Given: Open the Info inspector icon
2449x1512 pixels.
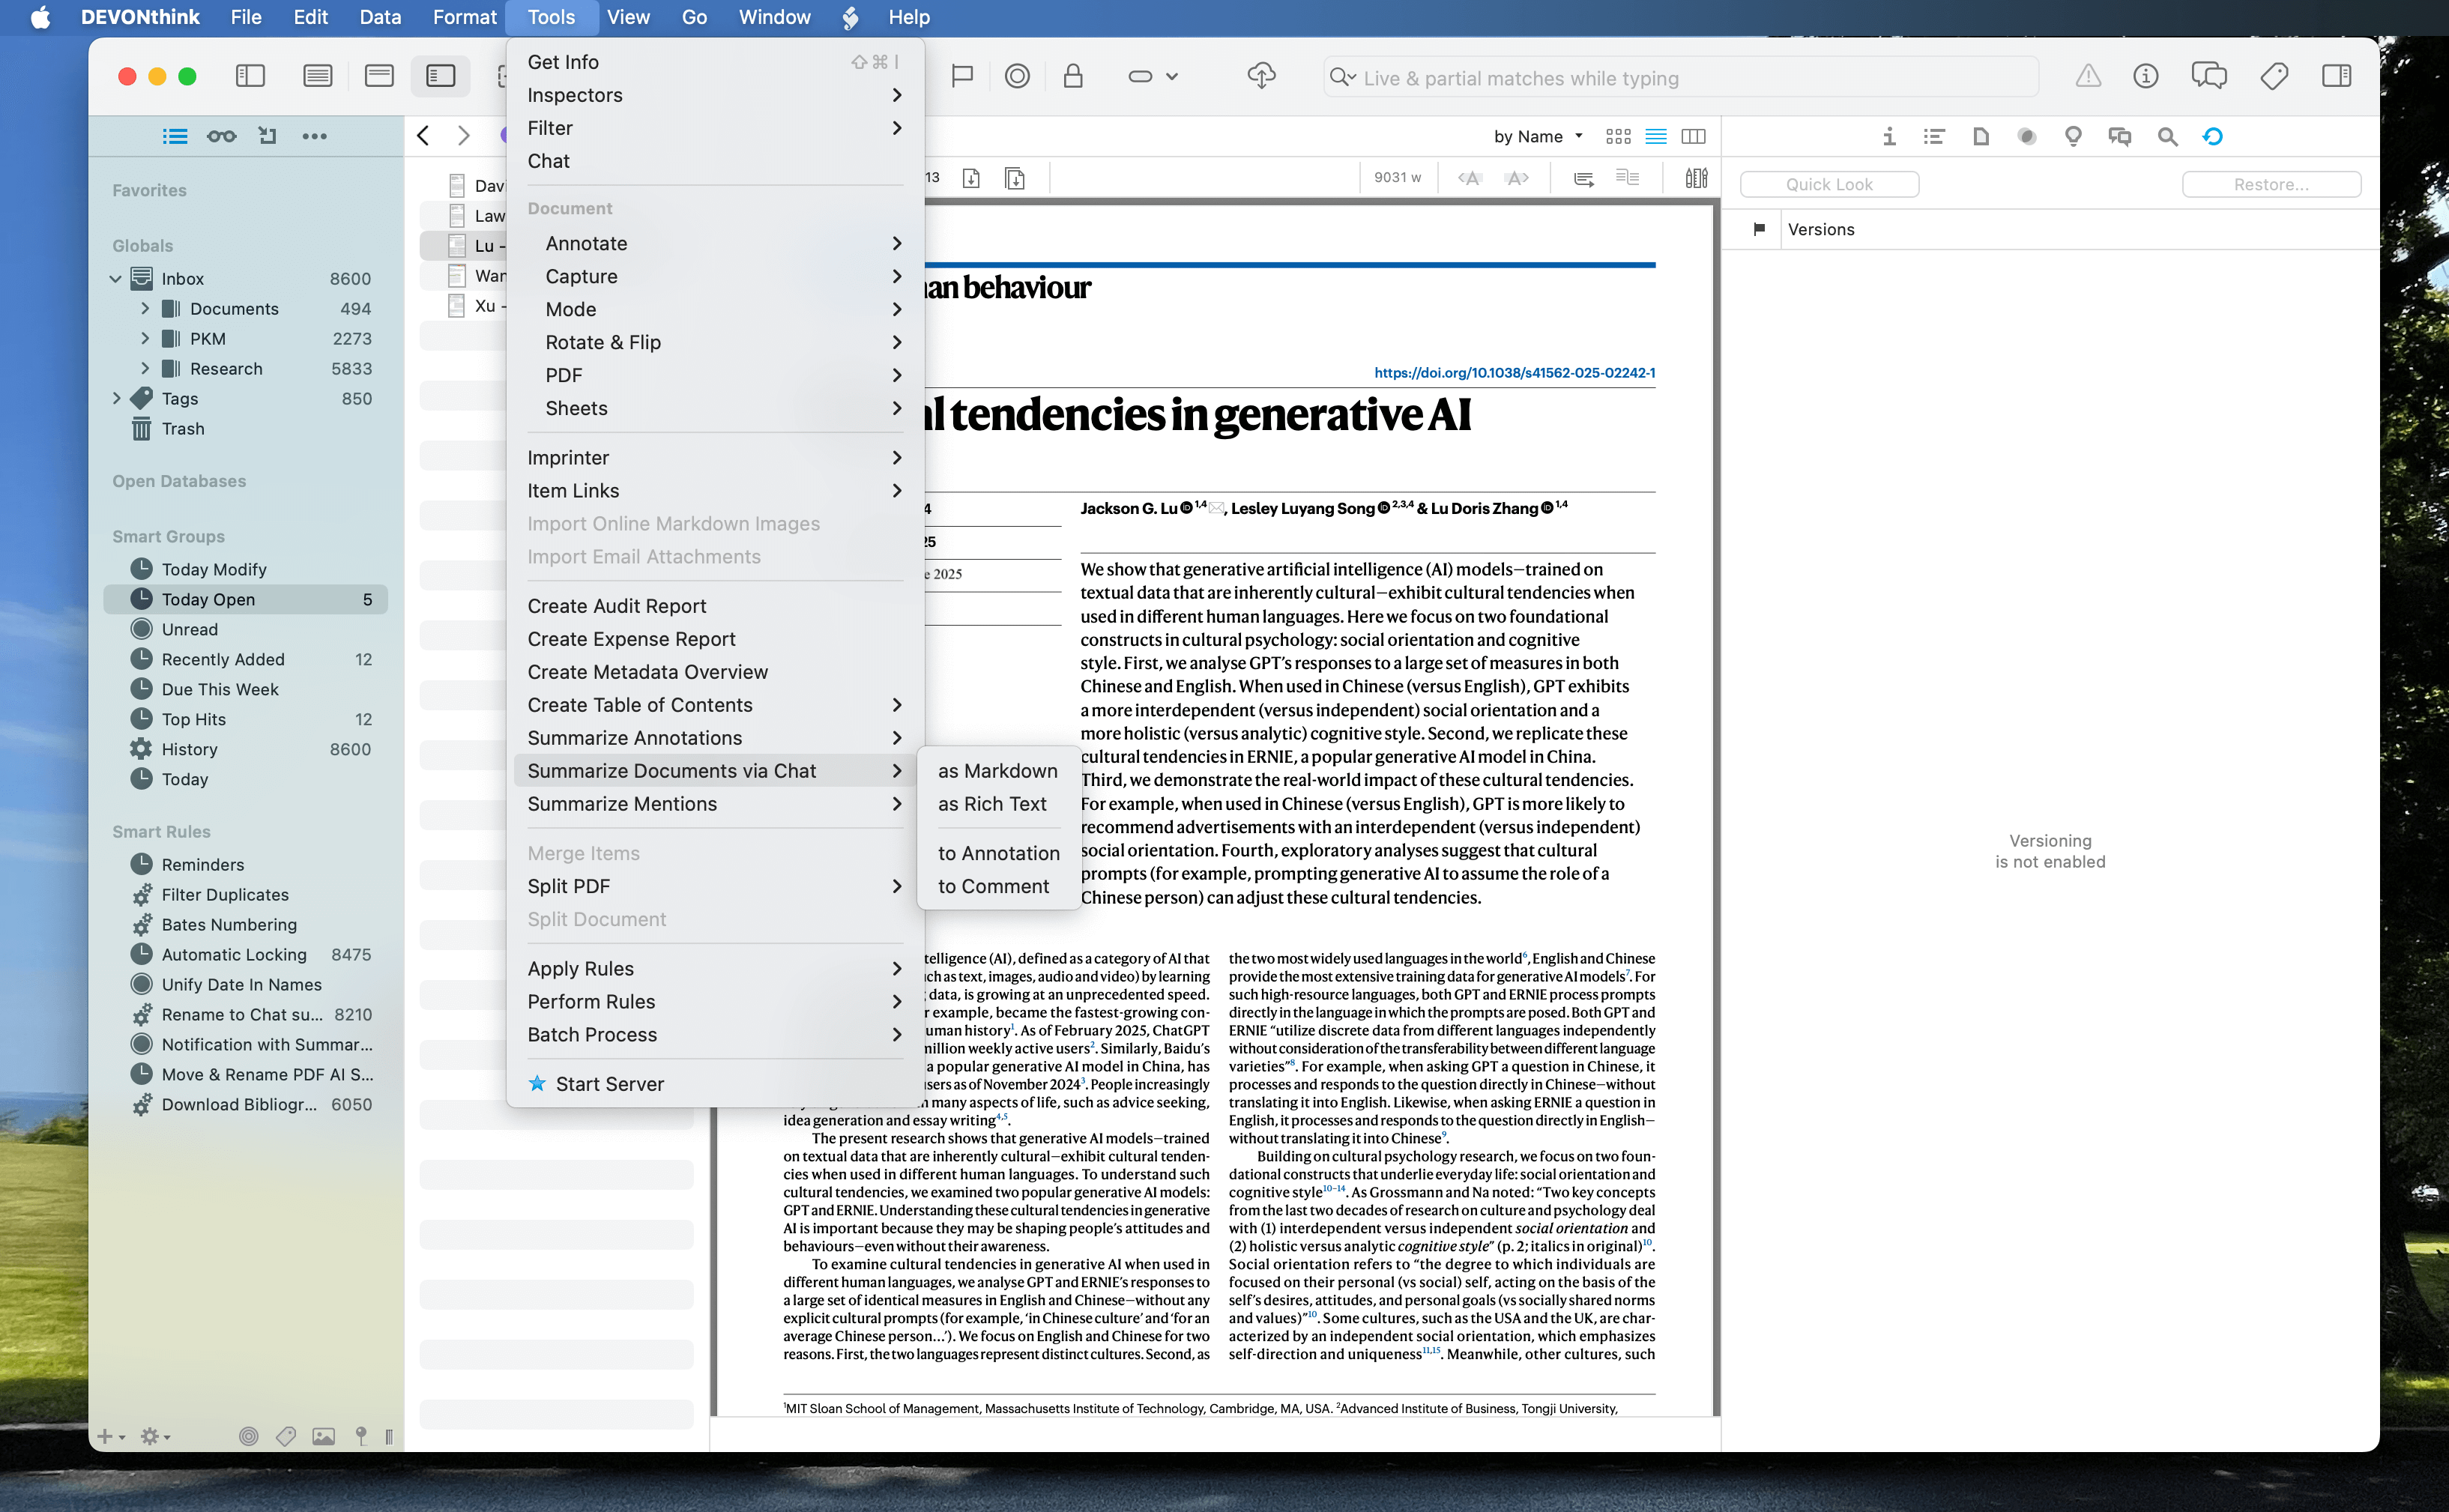Looking at the screenshot, I should point(1889,136).
